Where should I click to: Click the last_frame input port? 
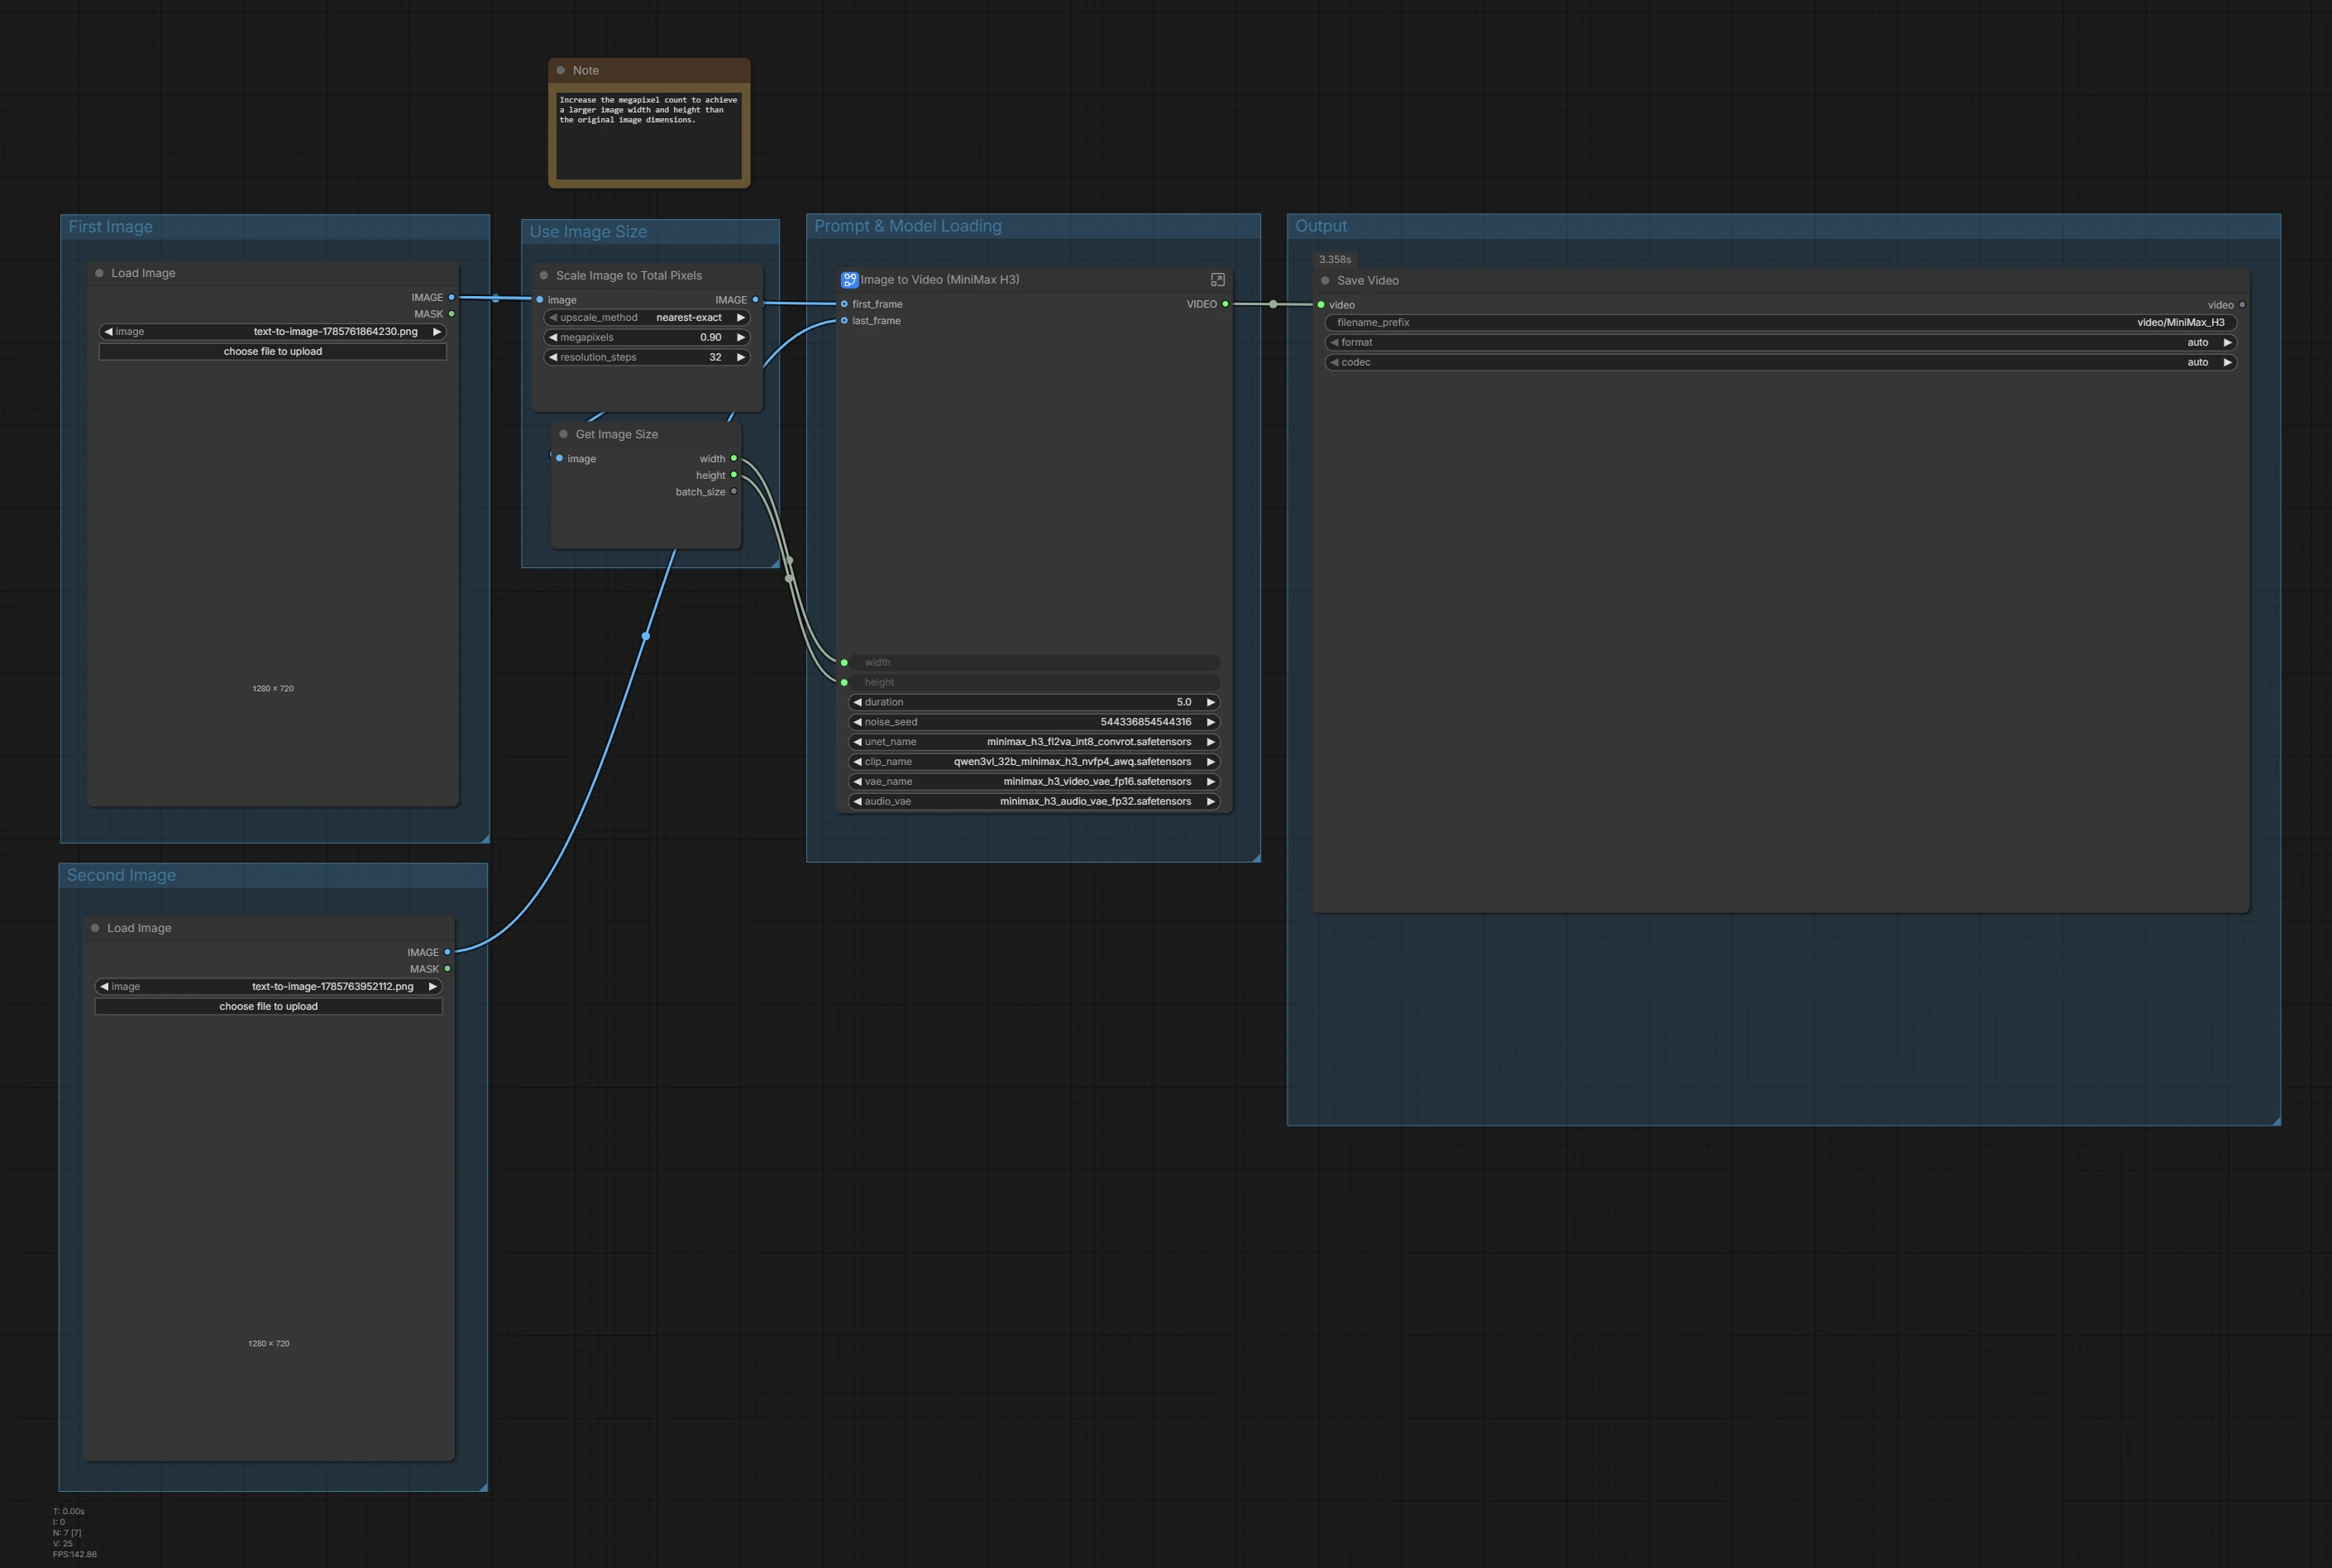click(844, 320)
